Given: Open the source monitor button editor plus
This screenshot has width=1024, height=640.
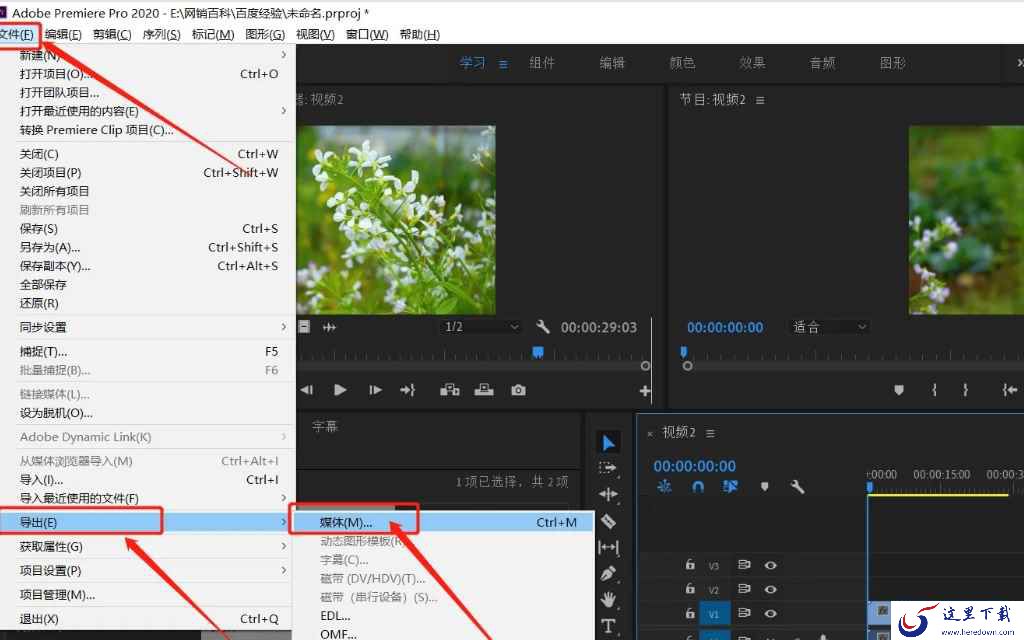Looking at the screenshot, I should tap(645, 391).
